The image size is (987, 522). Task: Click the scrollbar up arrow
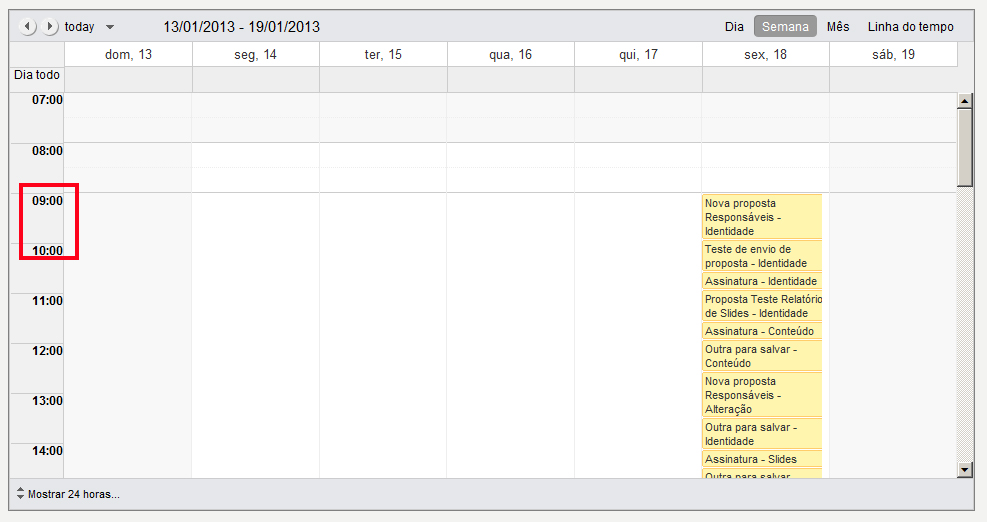point(965,100)
